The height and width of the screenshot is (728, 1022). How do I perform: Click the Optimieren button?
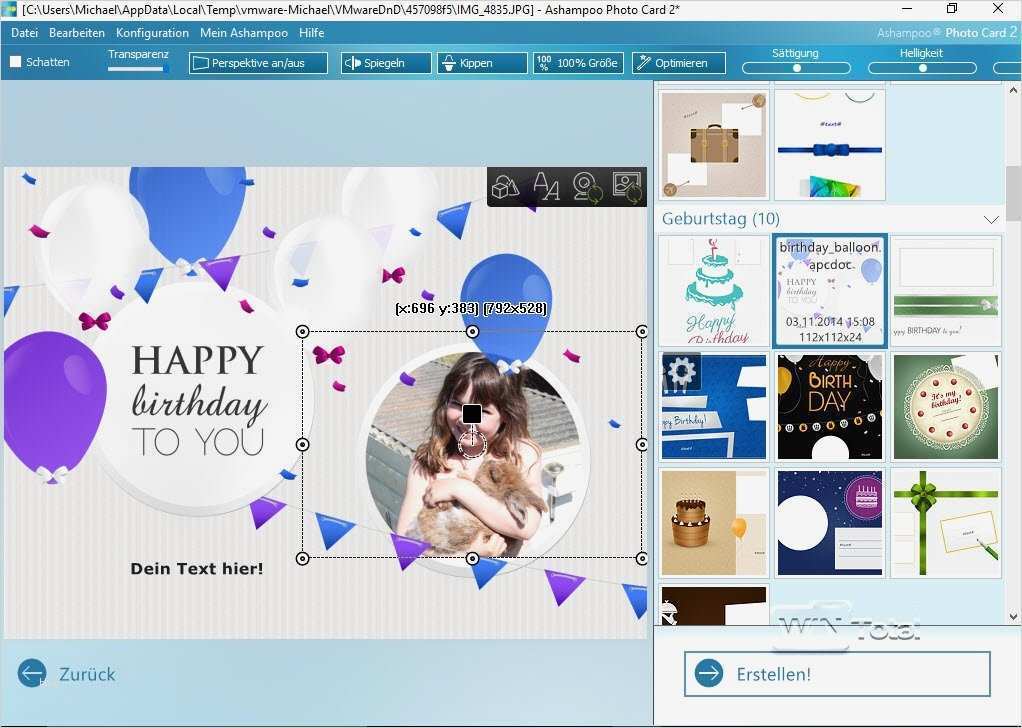point(679,63)
